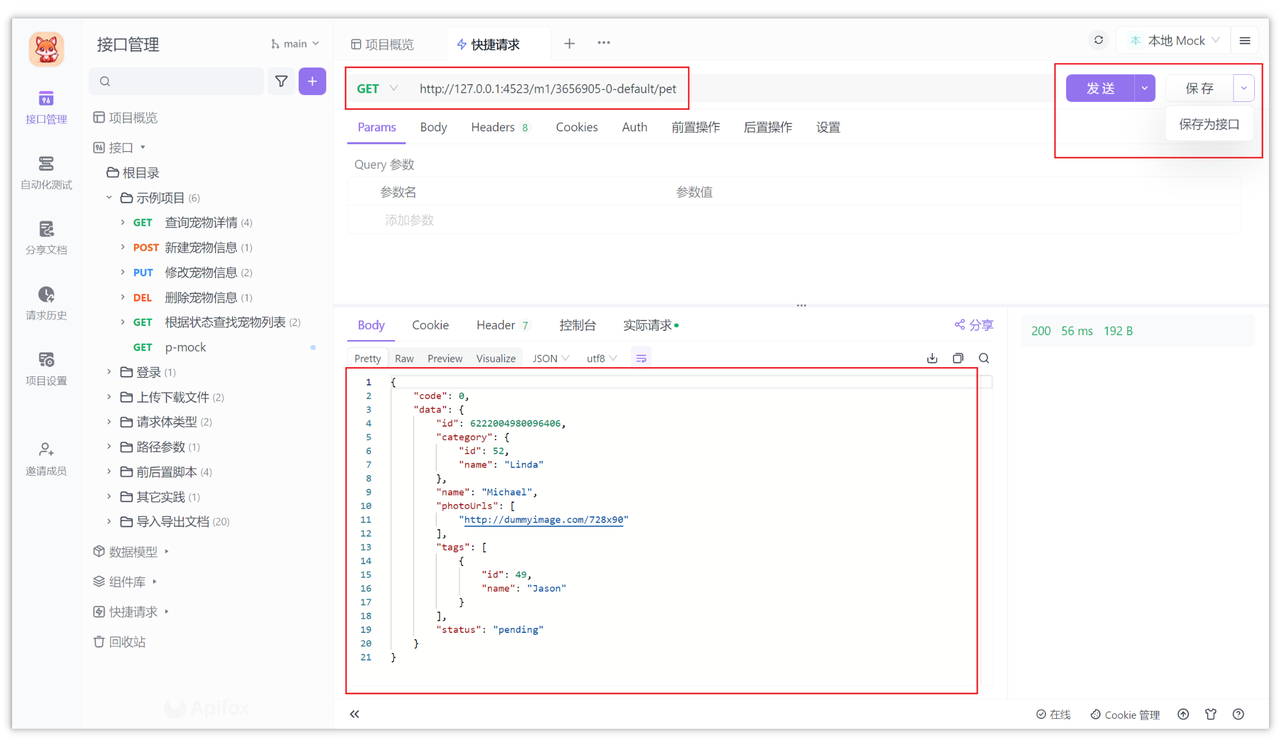Switch response view to Visualize

pyautogui.click(x=496, y=358)
